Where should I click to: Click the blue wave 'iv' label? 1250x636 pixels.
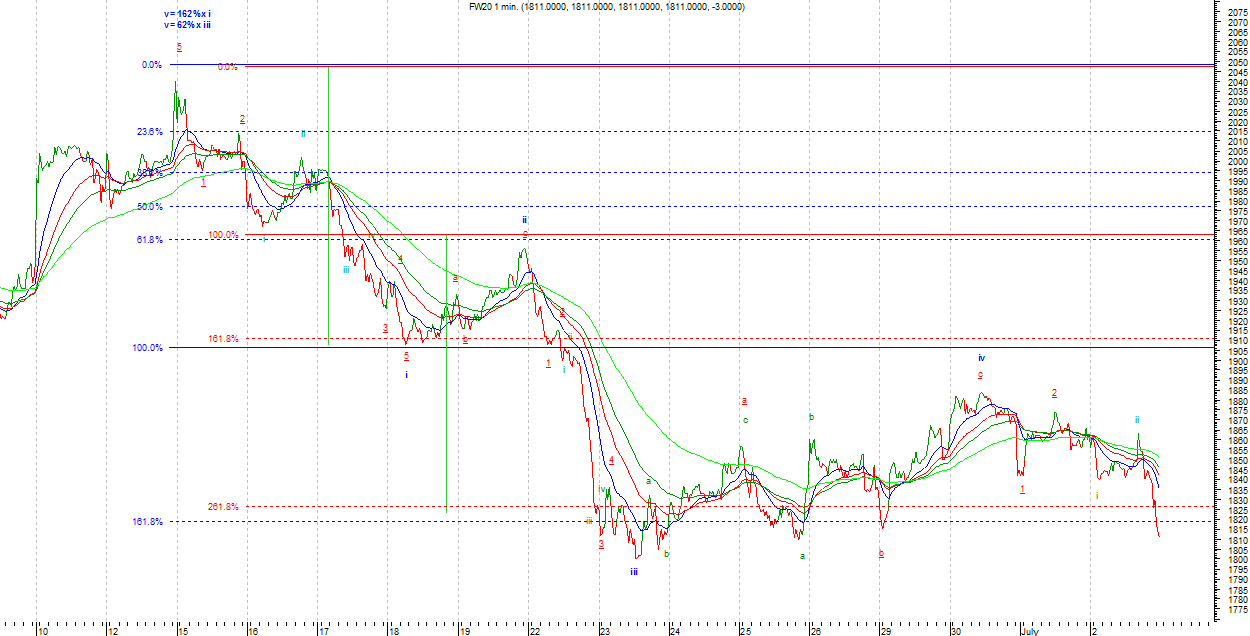982,357
